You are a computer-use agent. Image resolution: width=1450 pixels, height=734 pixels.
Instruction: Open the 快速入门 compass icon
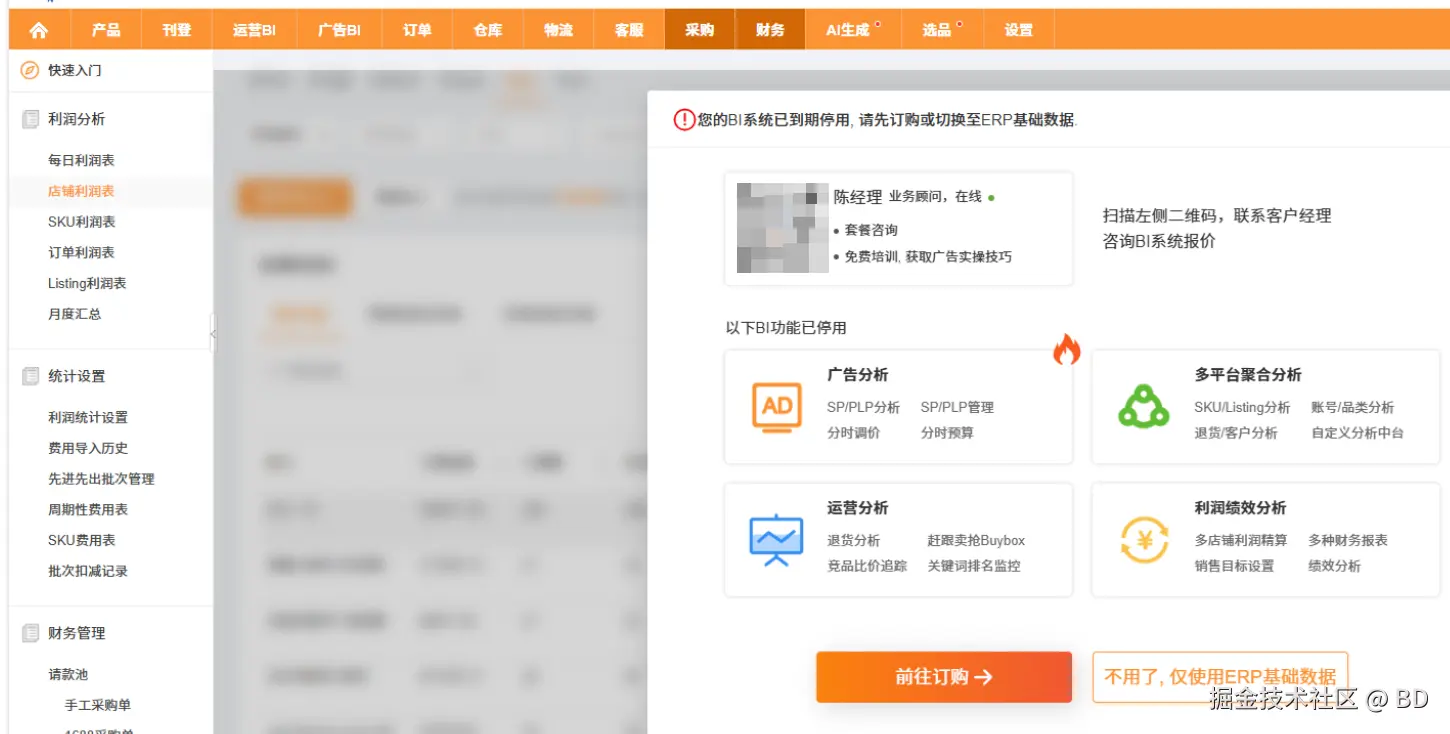30,70
